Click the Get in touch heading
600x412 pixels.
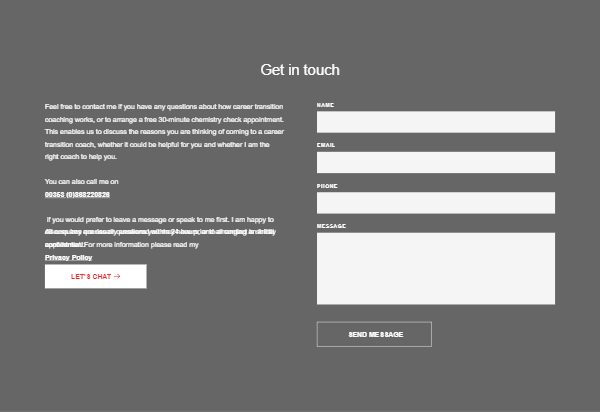(x=300, y=70)
